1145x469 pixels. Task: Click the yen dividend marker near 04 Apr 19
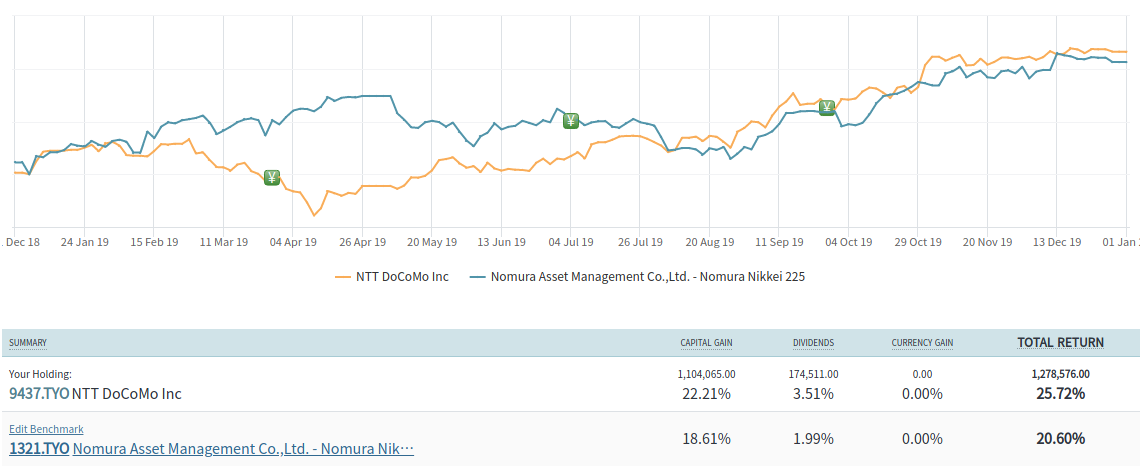pos(271,177)
